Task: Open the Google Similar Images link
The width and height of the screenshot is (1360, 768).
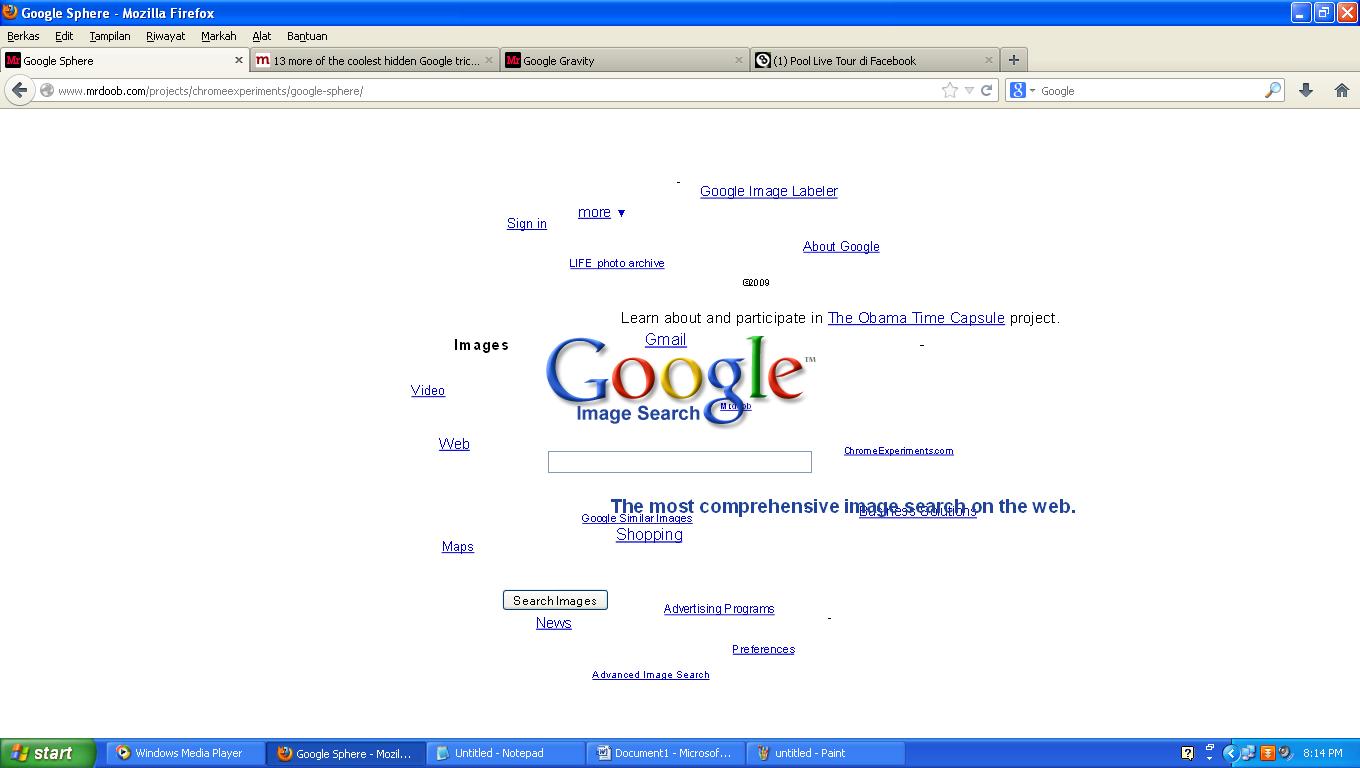Action: [x=637, y=518]
